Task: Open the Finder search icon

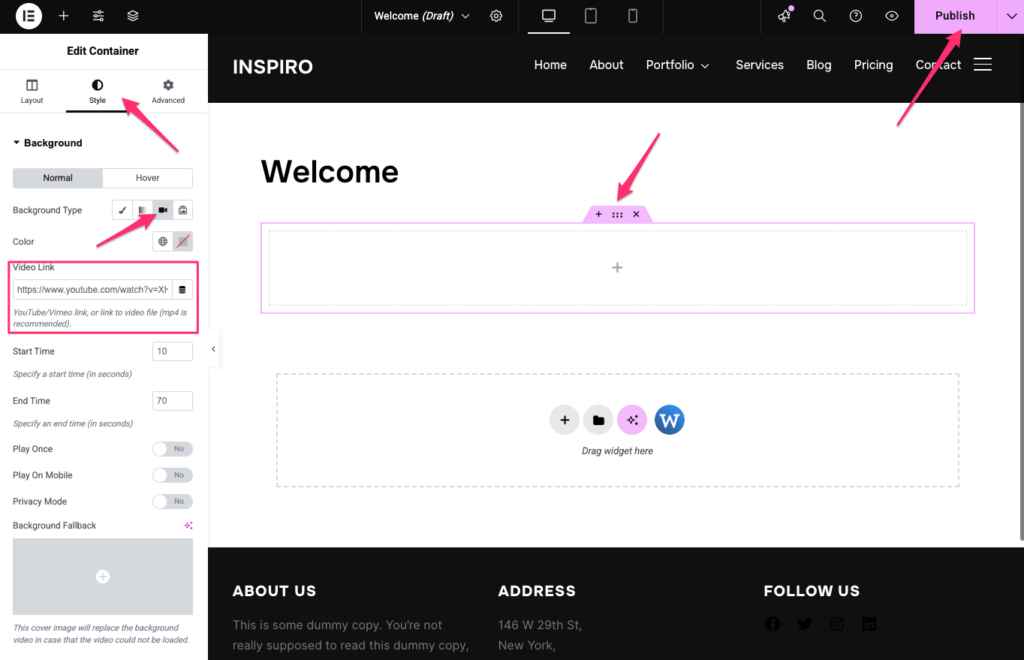Action: pos(819,16)
